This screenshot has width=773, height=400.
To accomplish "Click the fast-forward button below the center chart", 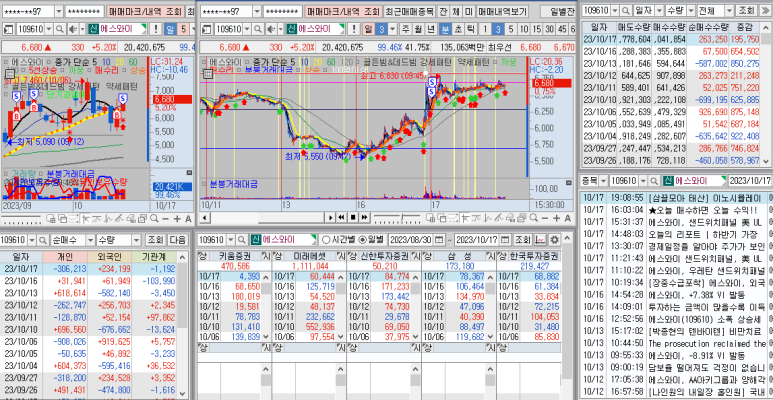I will [x=364, y=217].
